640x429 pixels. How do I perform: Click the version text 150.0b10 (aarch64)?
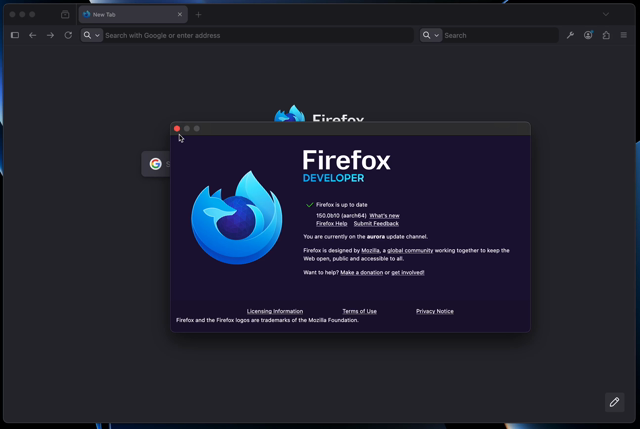(341, 216)
